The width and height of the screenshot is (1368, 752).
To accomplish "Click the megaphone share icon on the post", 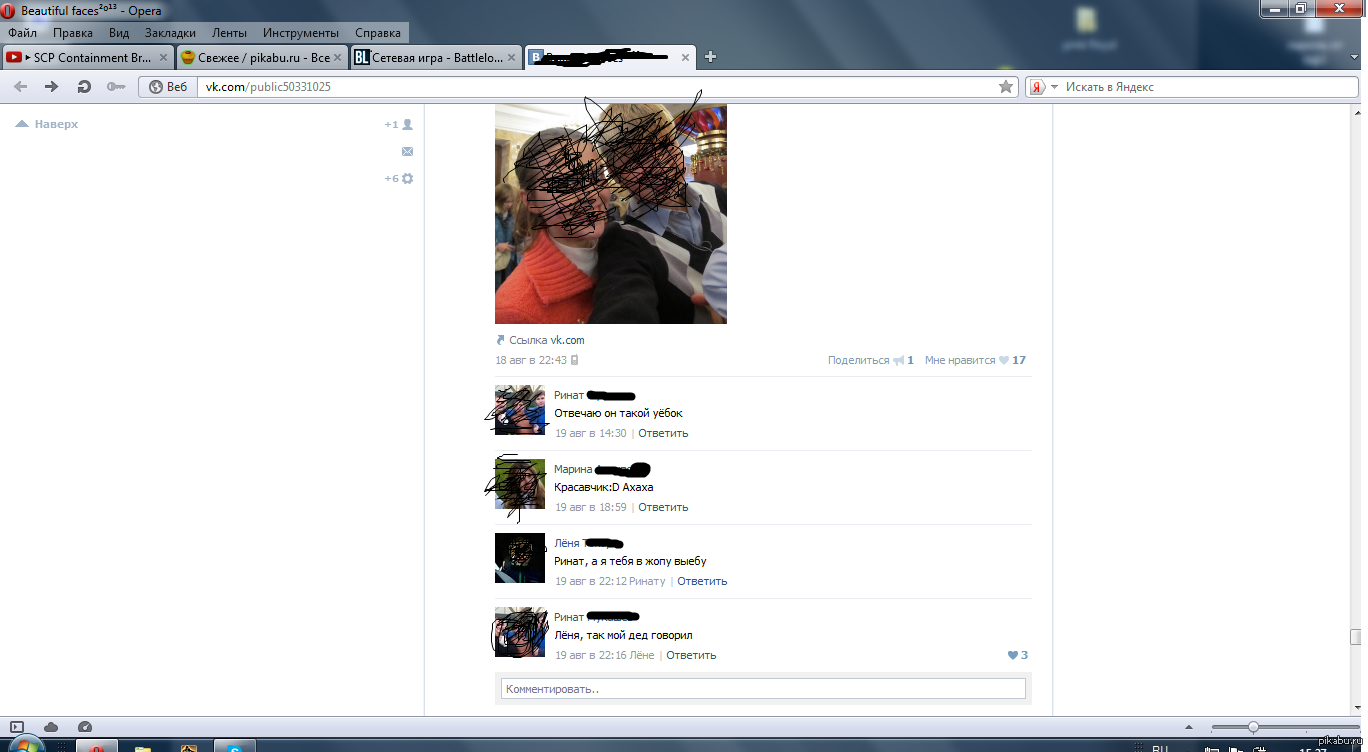I will point(898,360).
